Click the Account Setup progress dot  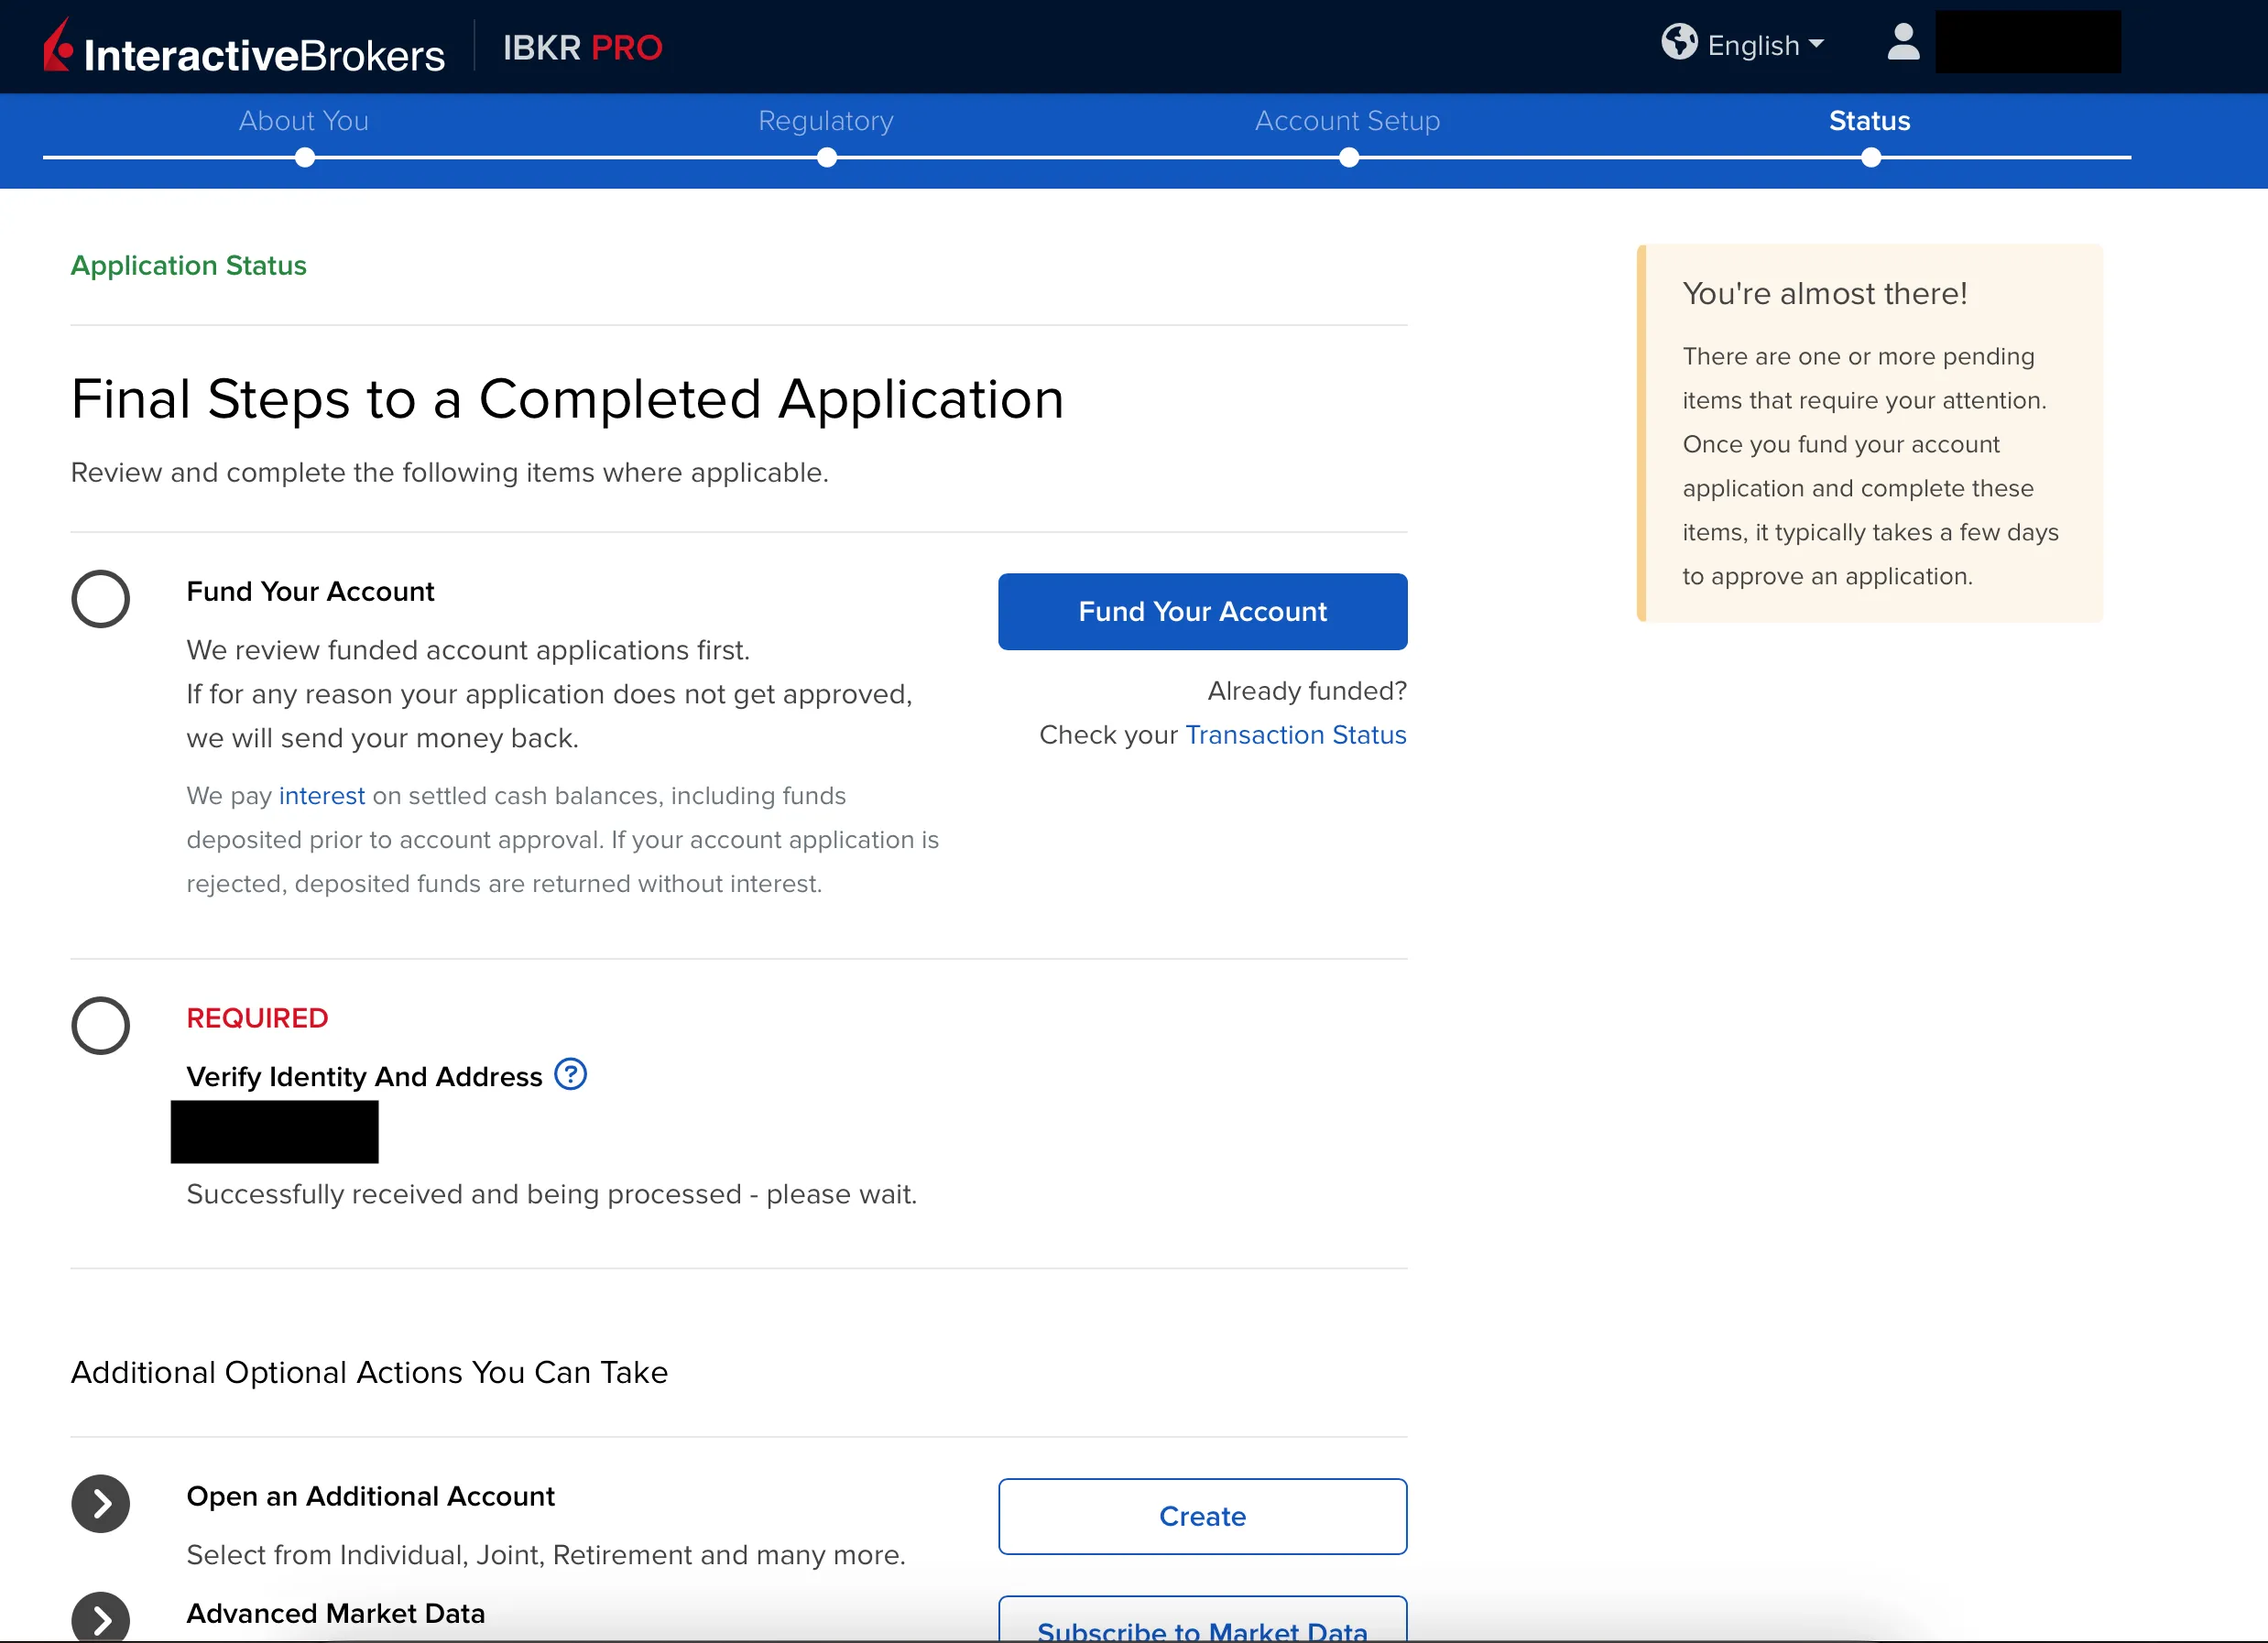[1349, 157]
